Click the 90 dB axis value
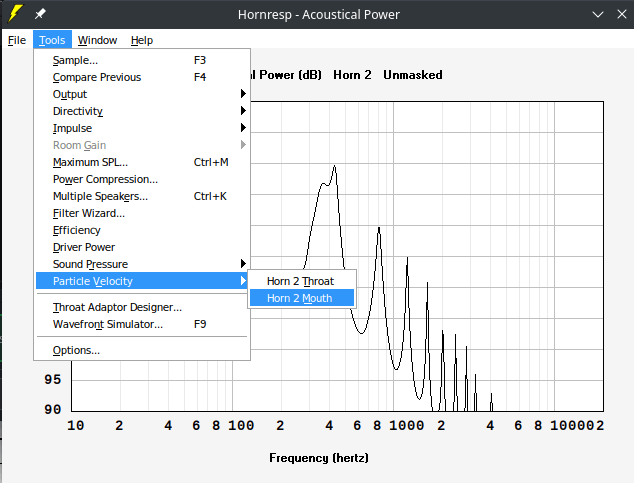 [x=53, y=409]
